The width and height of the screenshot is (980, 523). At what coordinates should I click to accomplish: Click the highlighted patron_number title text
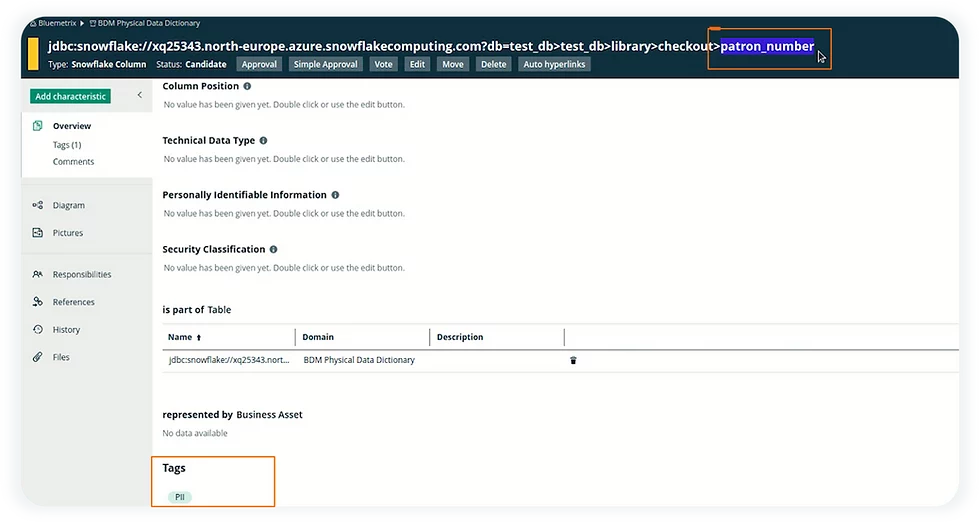tap(767, 46)
